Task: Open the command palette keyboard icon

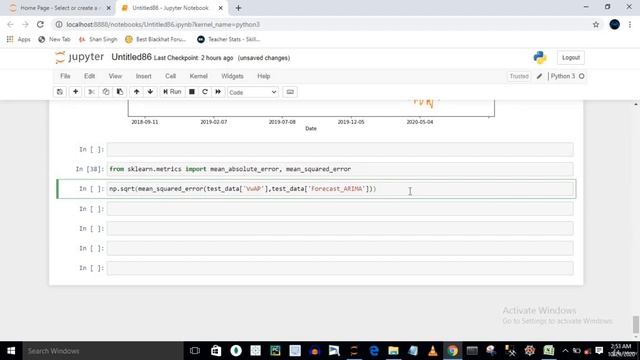Action: point(290,92)
